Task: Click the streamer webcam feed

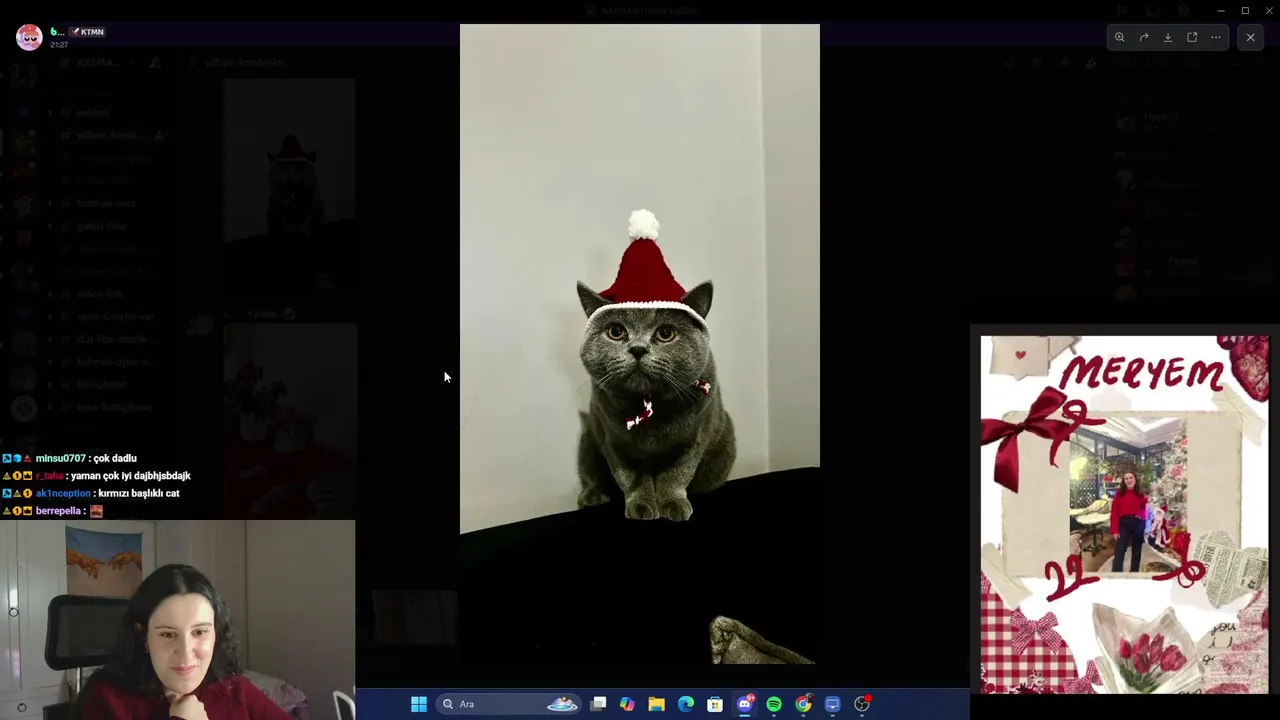Action: (x=177, y=619)
